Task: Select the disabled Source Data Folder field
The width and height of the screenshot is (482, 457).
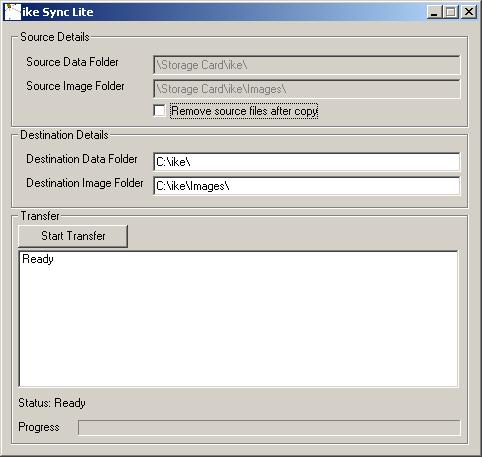Action: tap(307, 65)
